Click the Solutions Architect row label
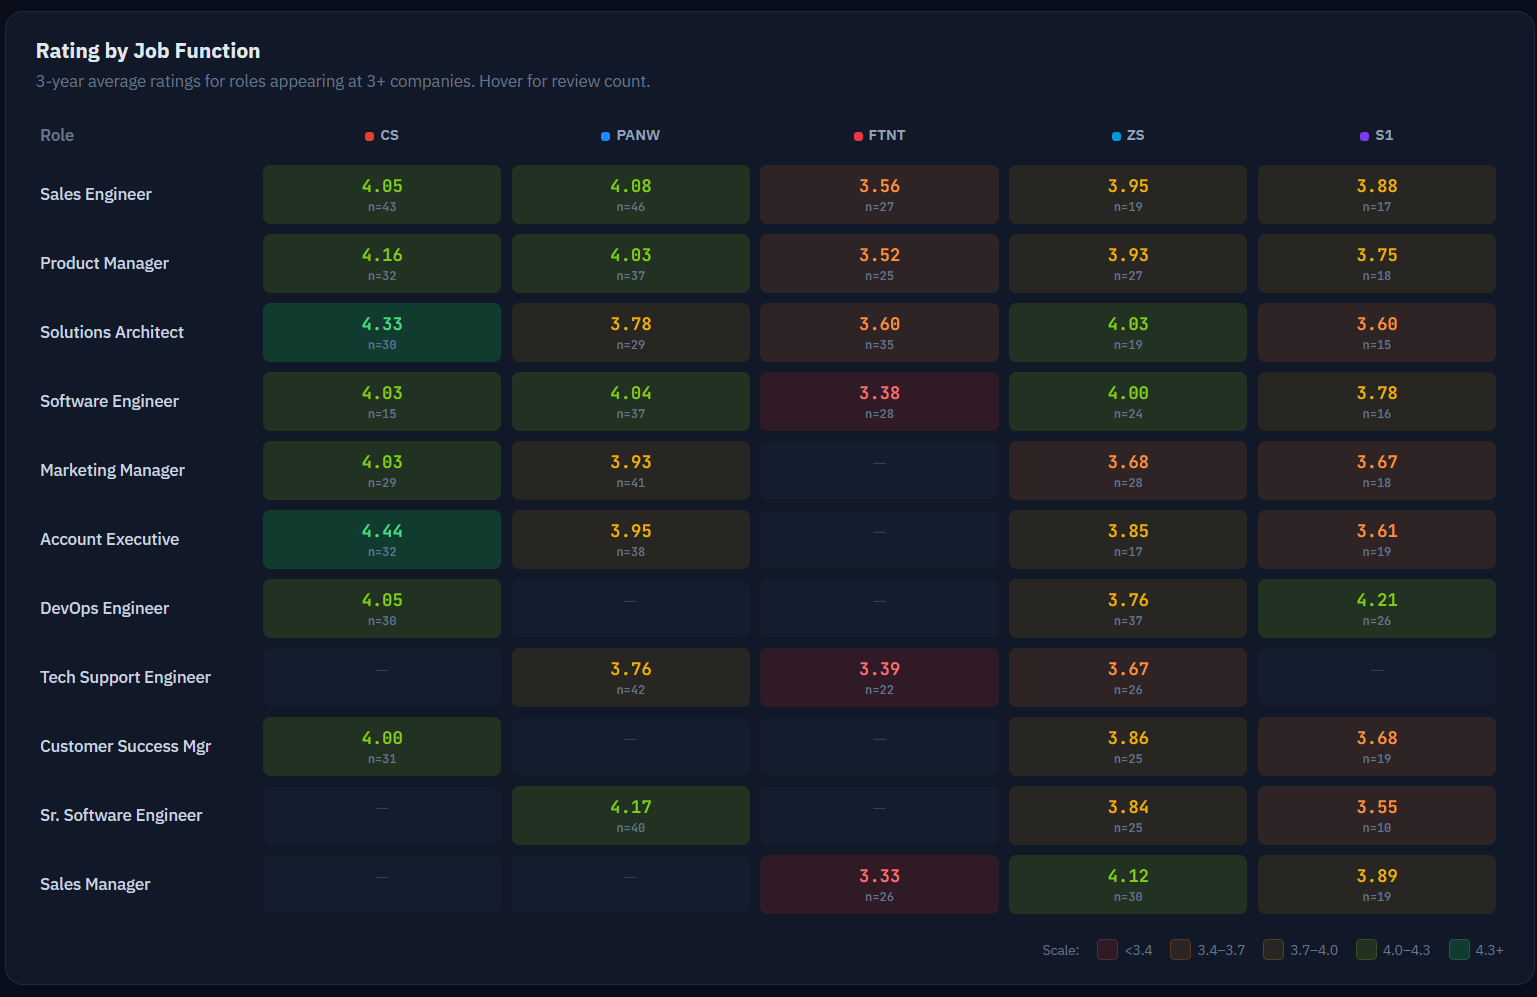 [x=112, y=332]
